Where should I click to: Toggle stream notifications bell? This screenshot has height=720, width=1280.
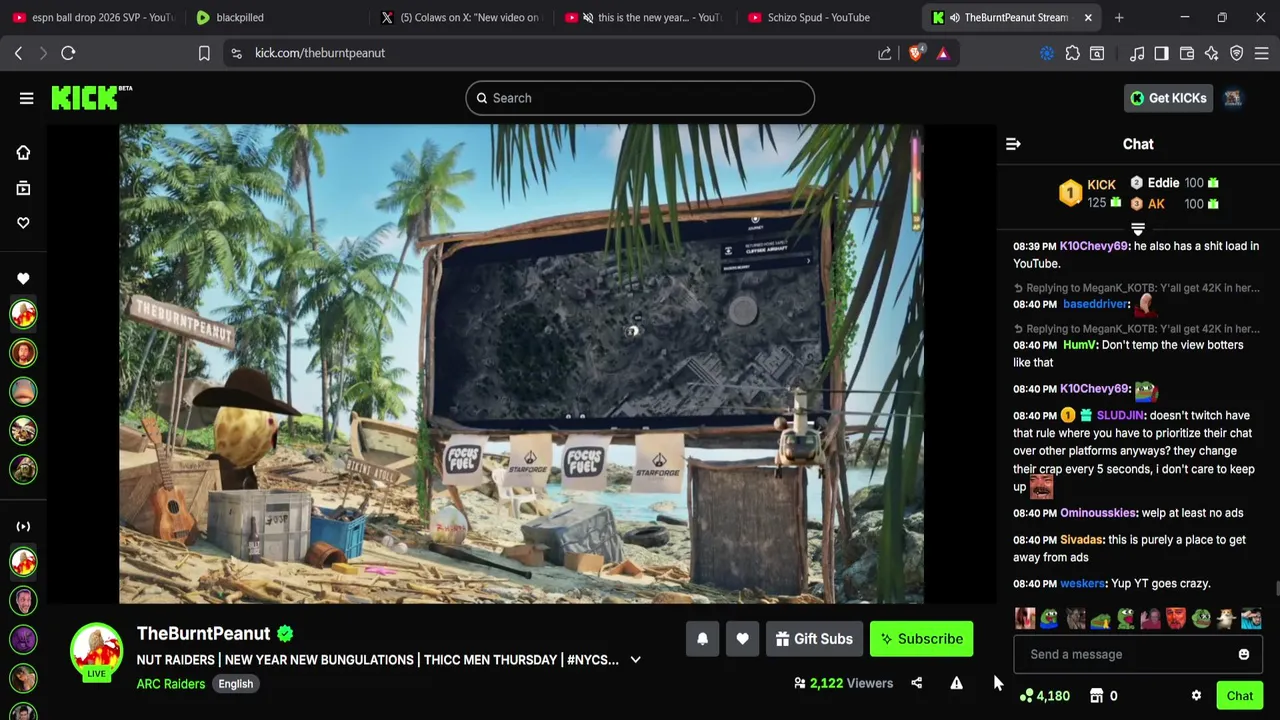(x=702, y=639)
